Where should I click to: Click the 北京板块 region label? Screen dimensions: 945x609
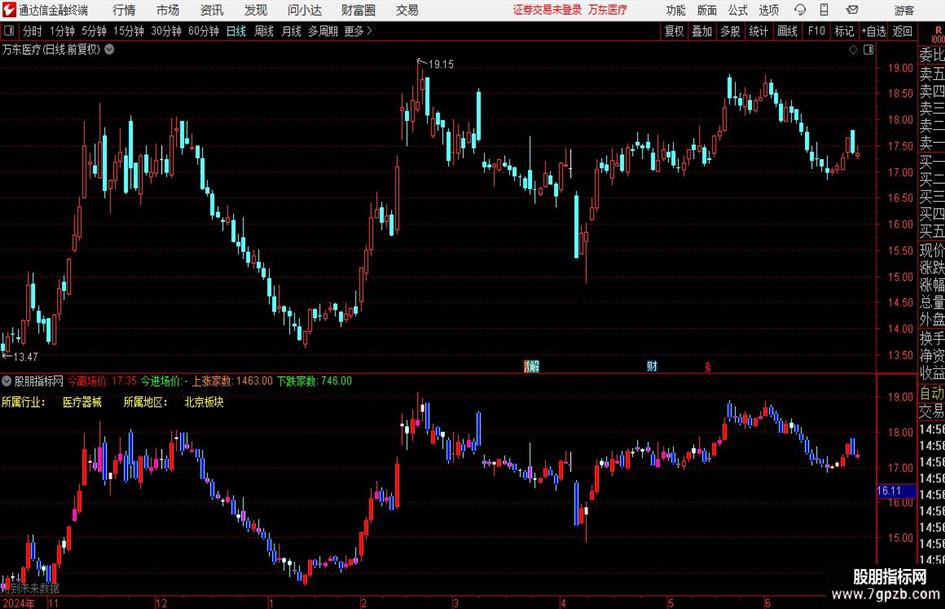(x=204, y=402)
